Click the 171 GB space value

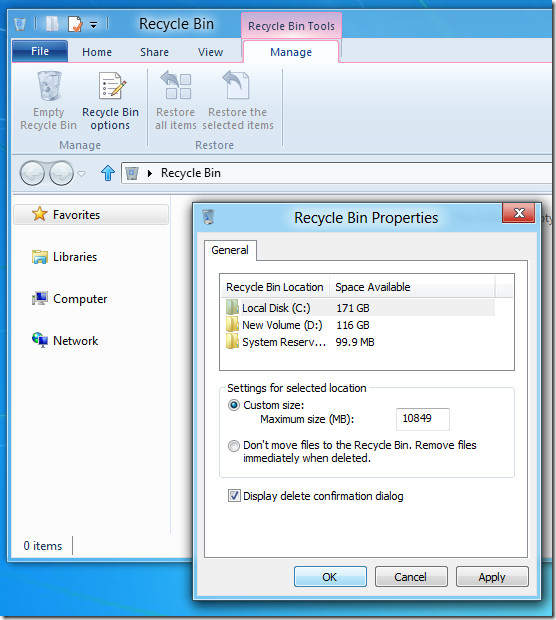(353, 308)
